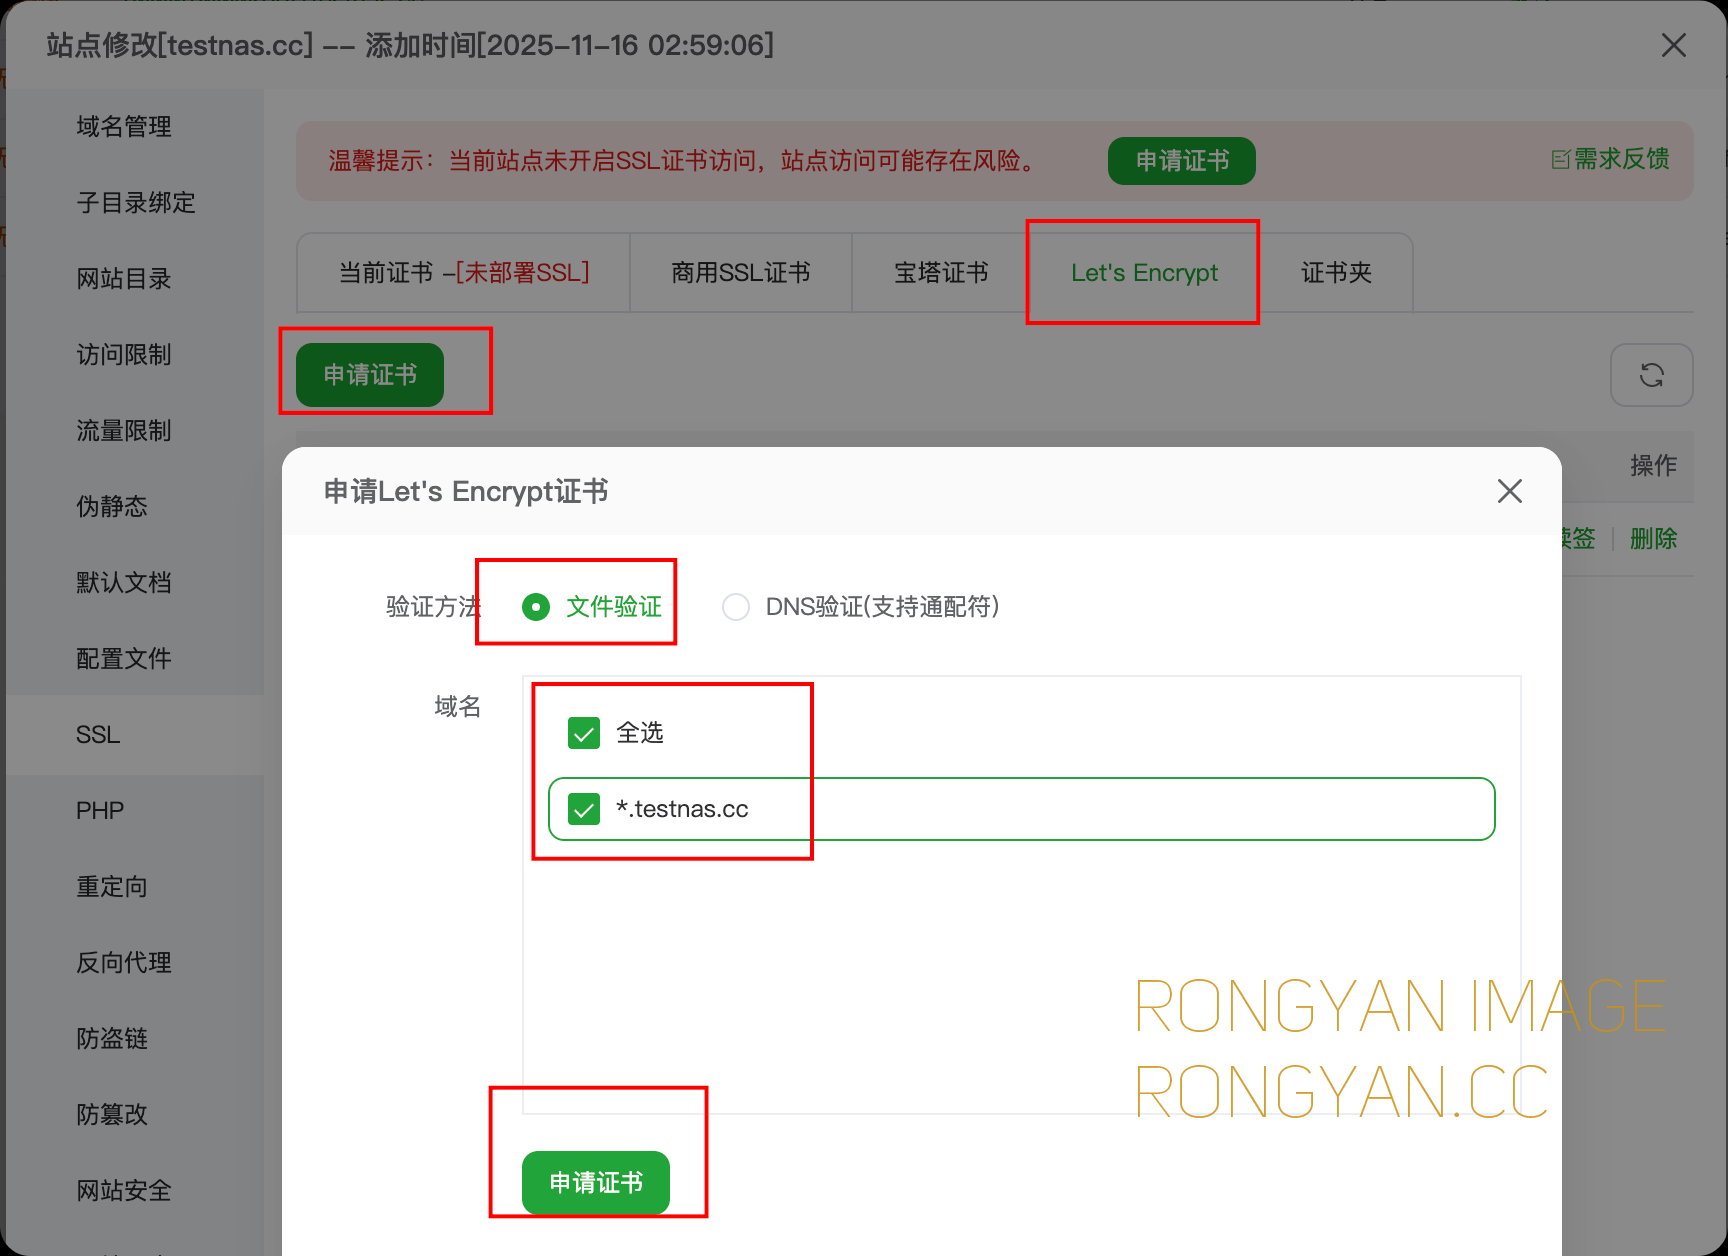Open the 需求反馈 feedback link

(1610, 159)
